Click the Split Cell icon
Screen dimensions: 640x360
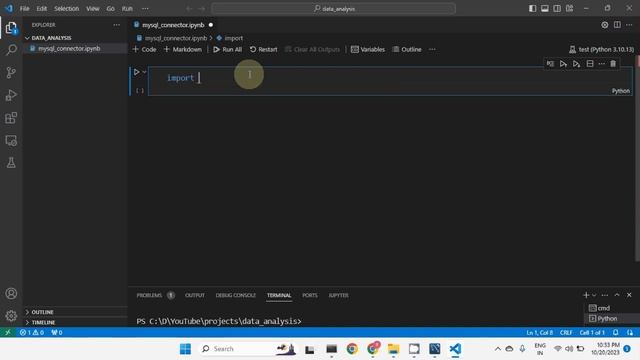(590, 64)
